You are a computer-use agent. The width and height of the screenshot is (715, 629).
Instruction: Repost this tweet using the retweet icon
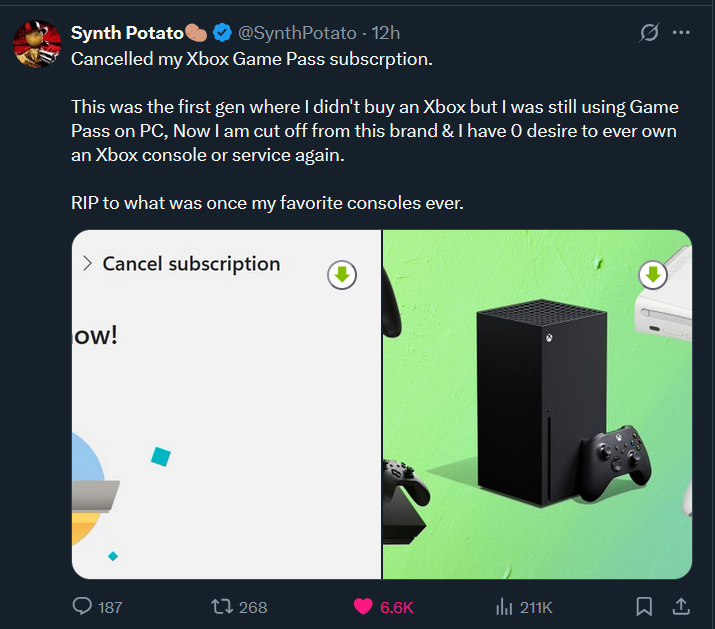point(225,606)
